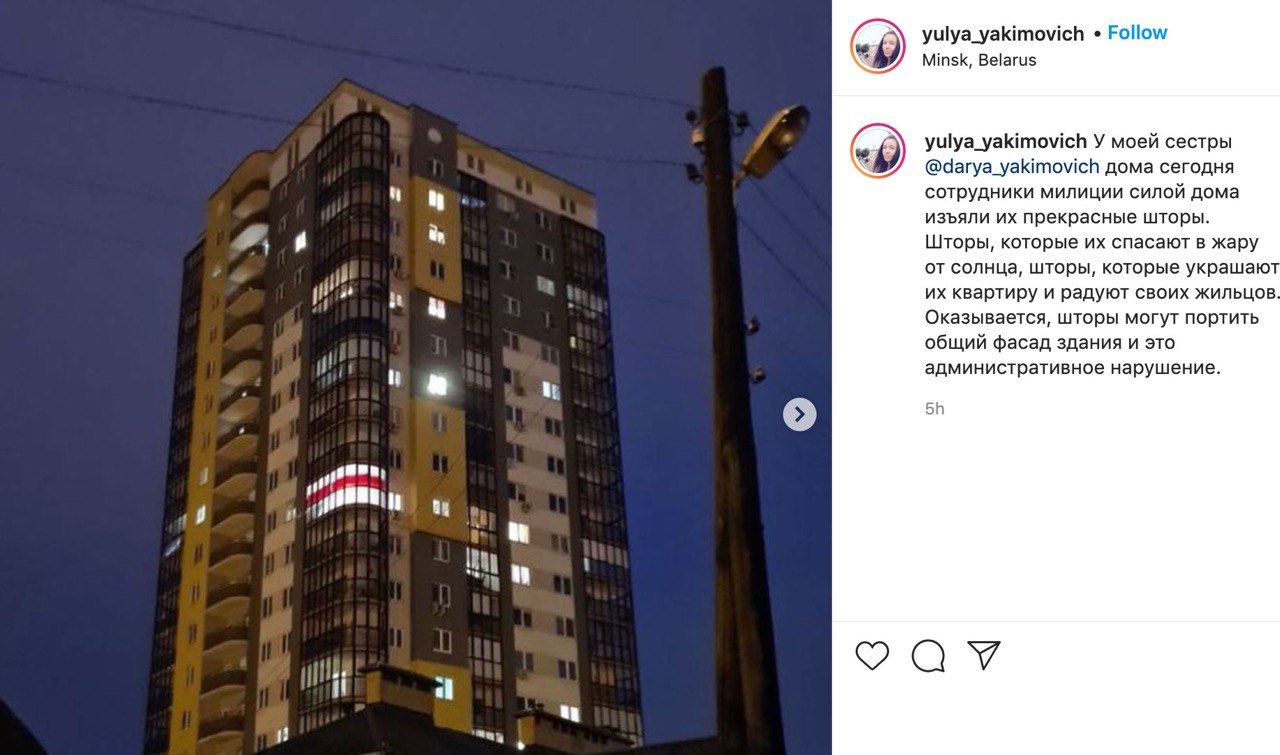Click the street lamp head in the photo
This screenshot has height=755, width=1280.
[773, 141]
